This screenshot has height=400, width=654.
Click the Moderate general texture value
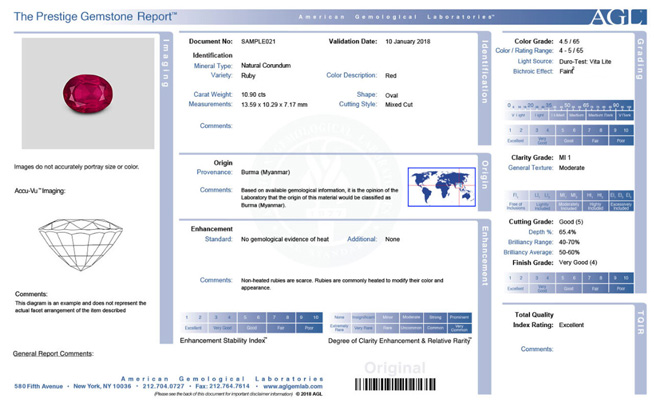(x=571, y=168)
